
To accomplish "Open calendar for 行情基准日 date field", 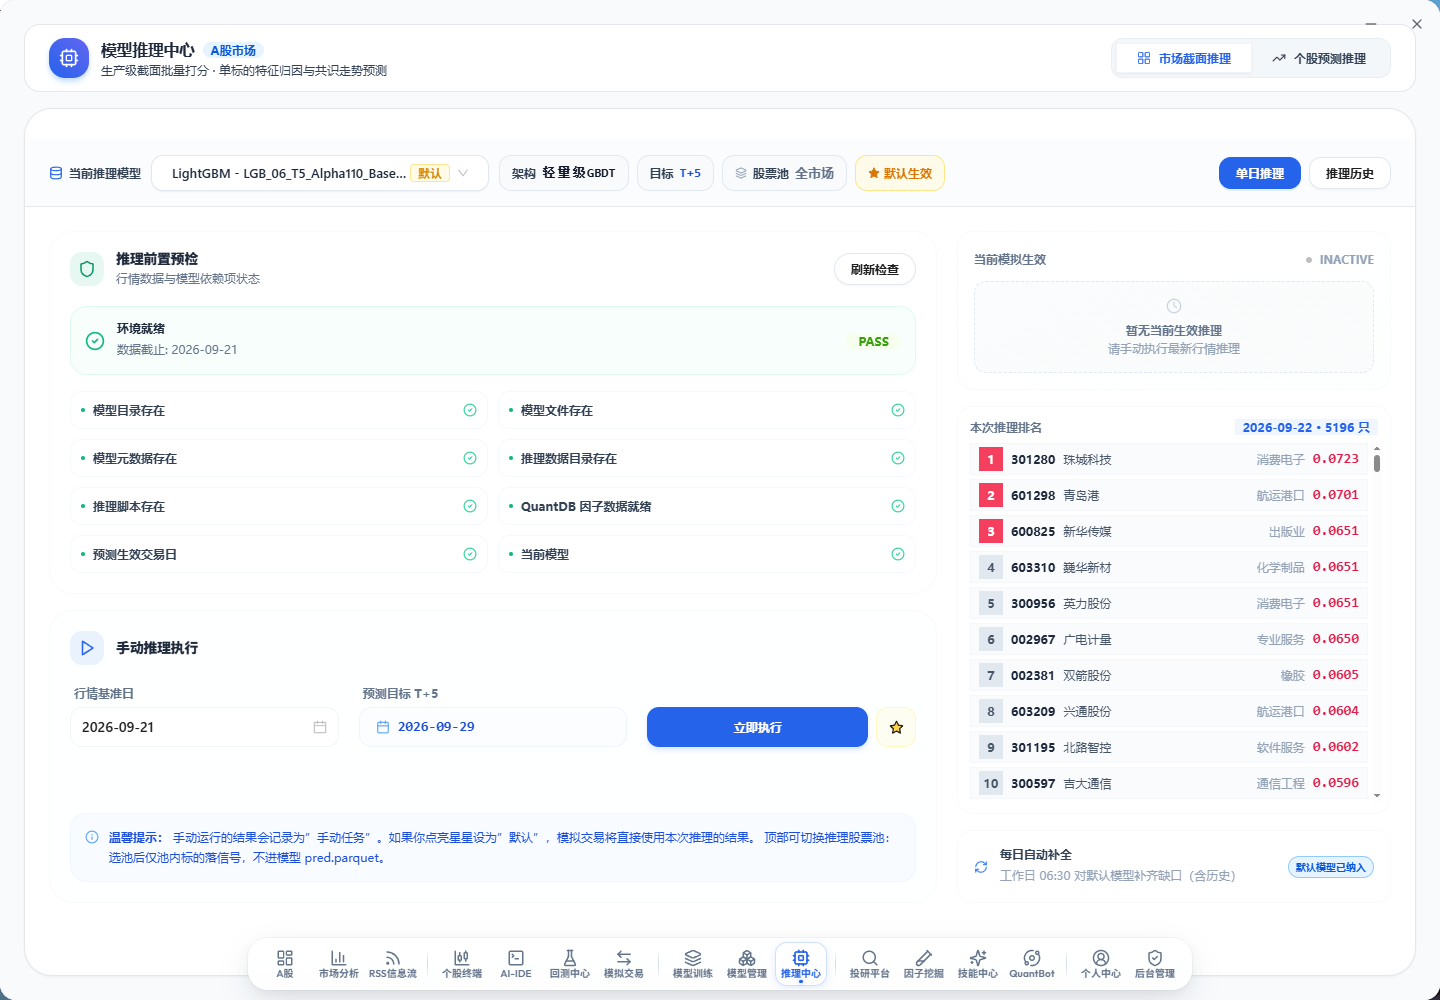I will 320,727.
